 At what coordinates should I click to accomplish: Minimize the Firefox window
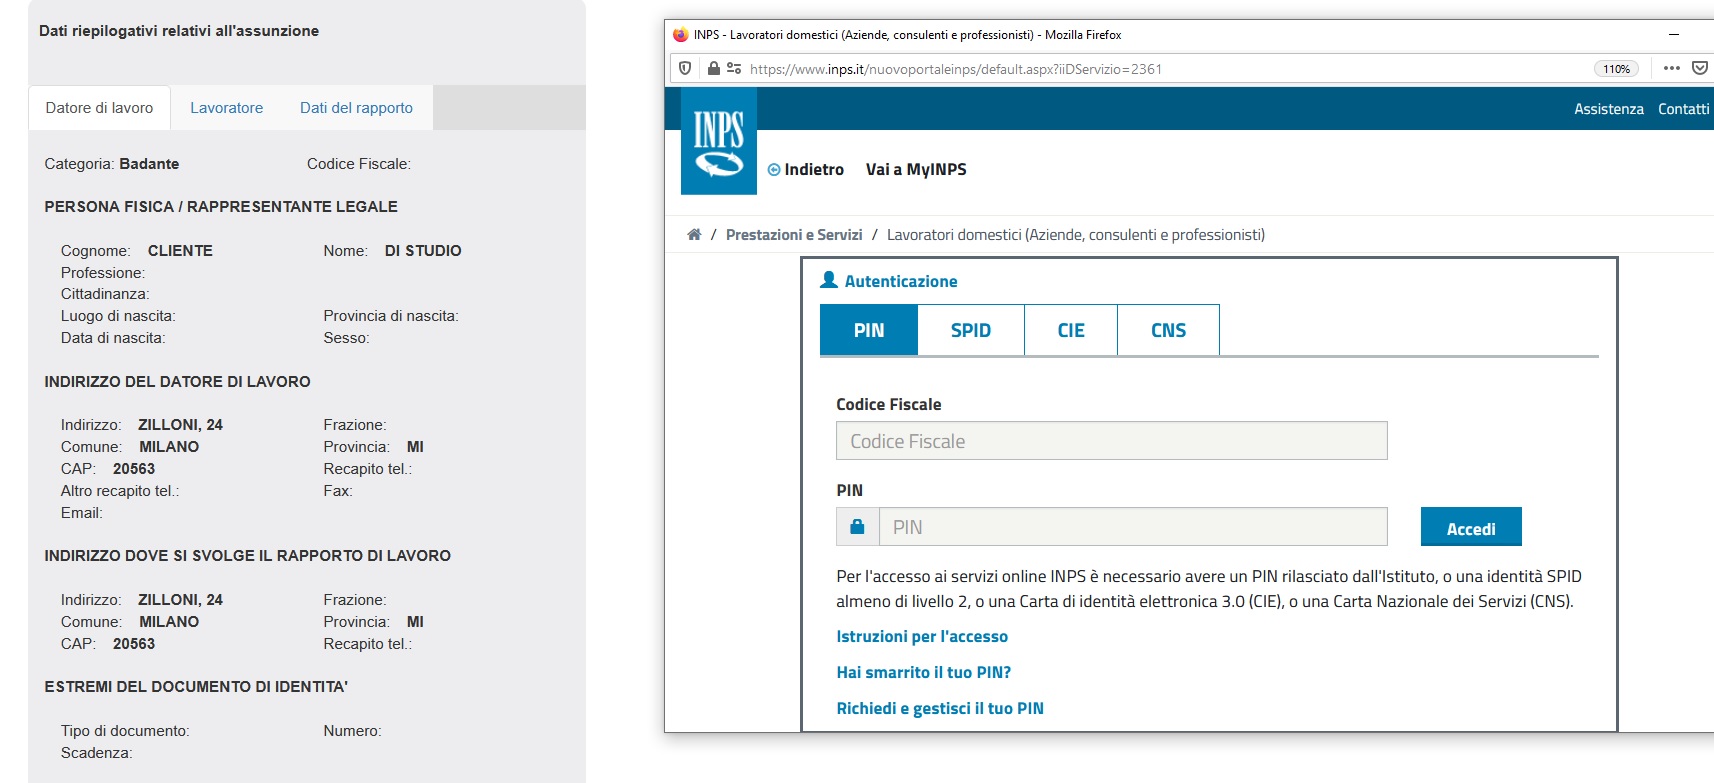click(1673, 34)
